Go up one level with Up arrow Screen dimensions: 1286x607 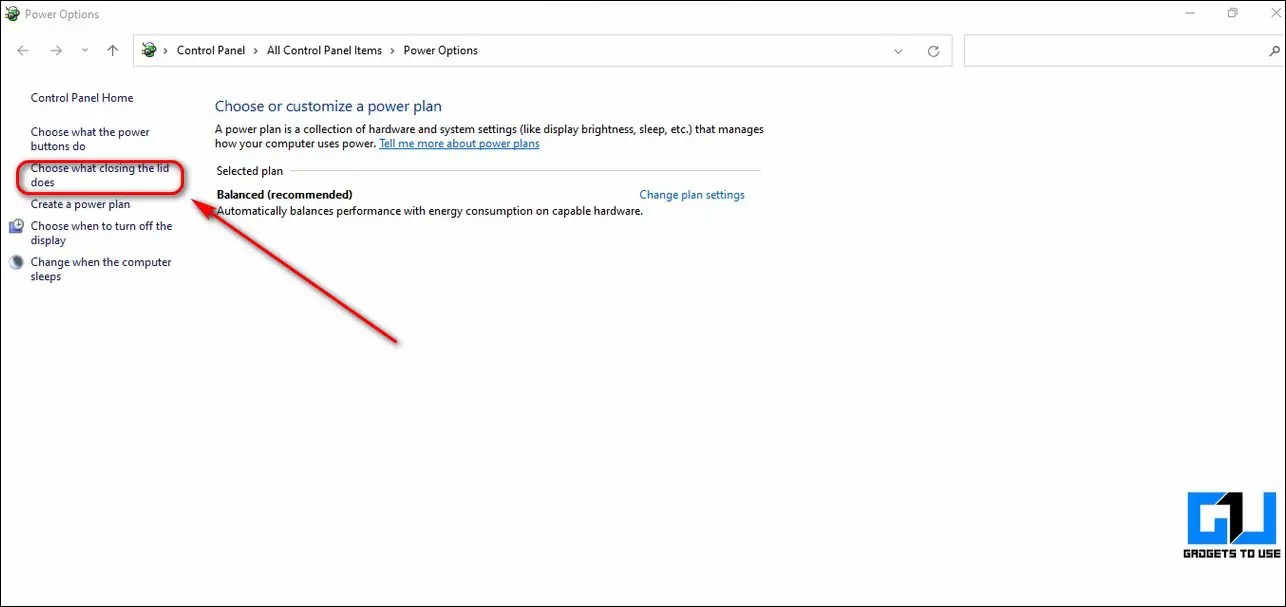pyautogui.click(x=113, y=51)
